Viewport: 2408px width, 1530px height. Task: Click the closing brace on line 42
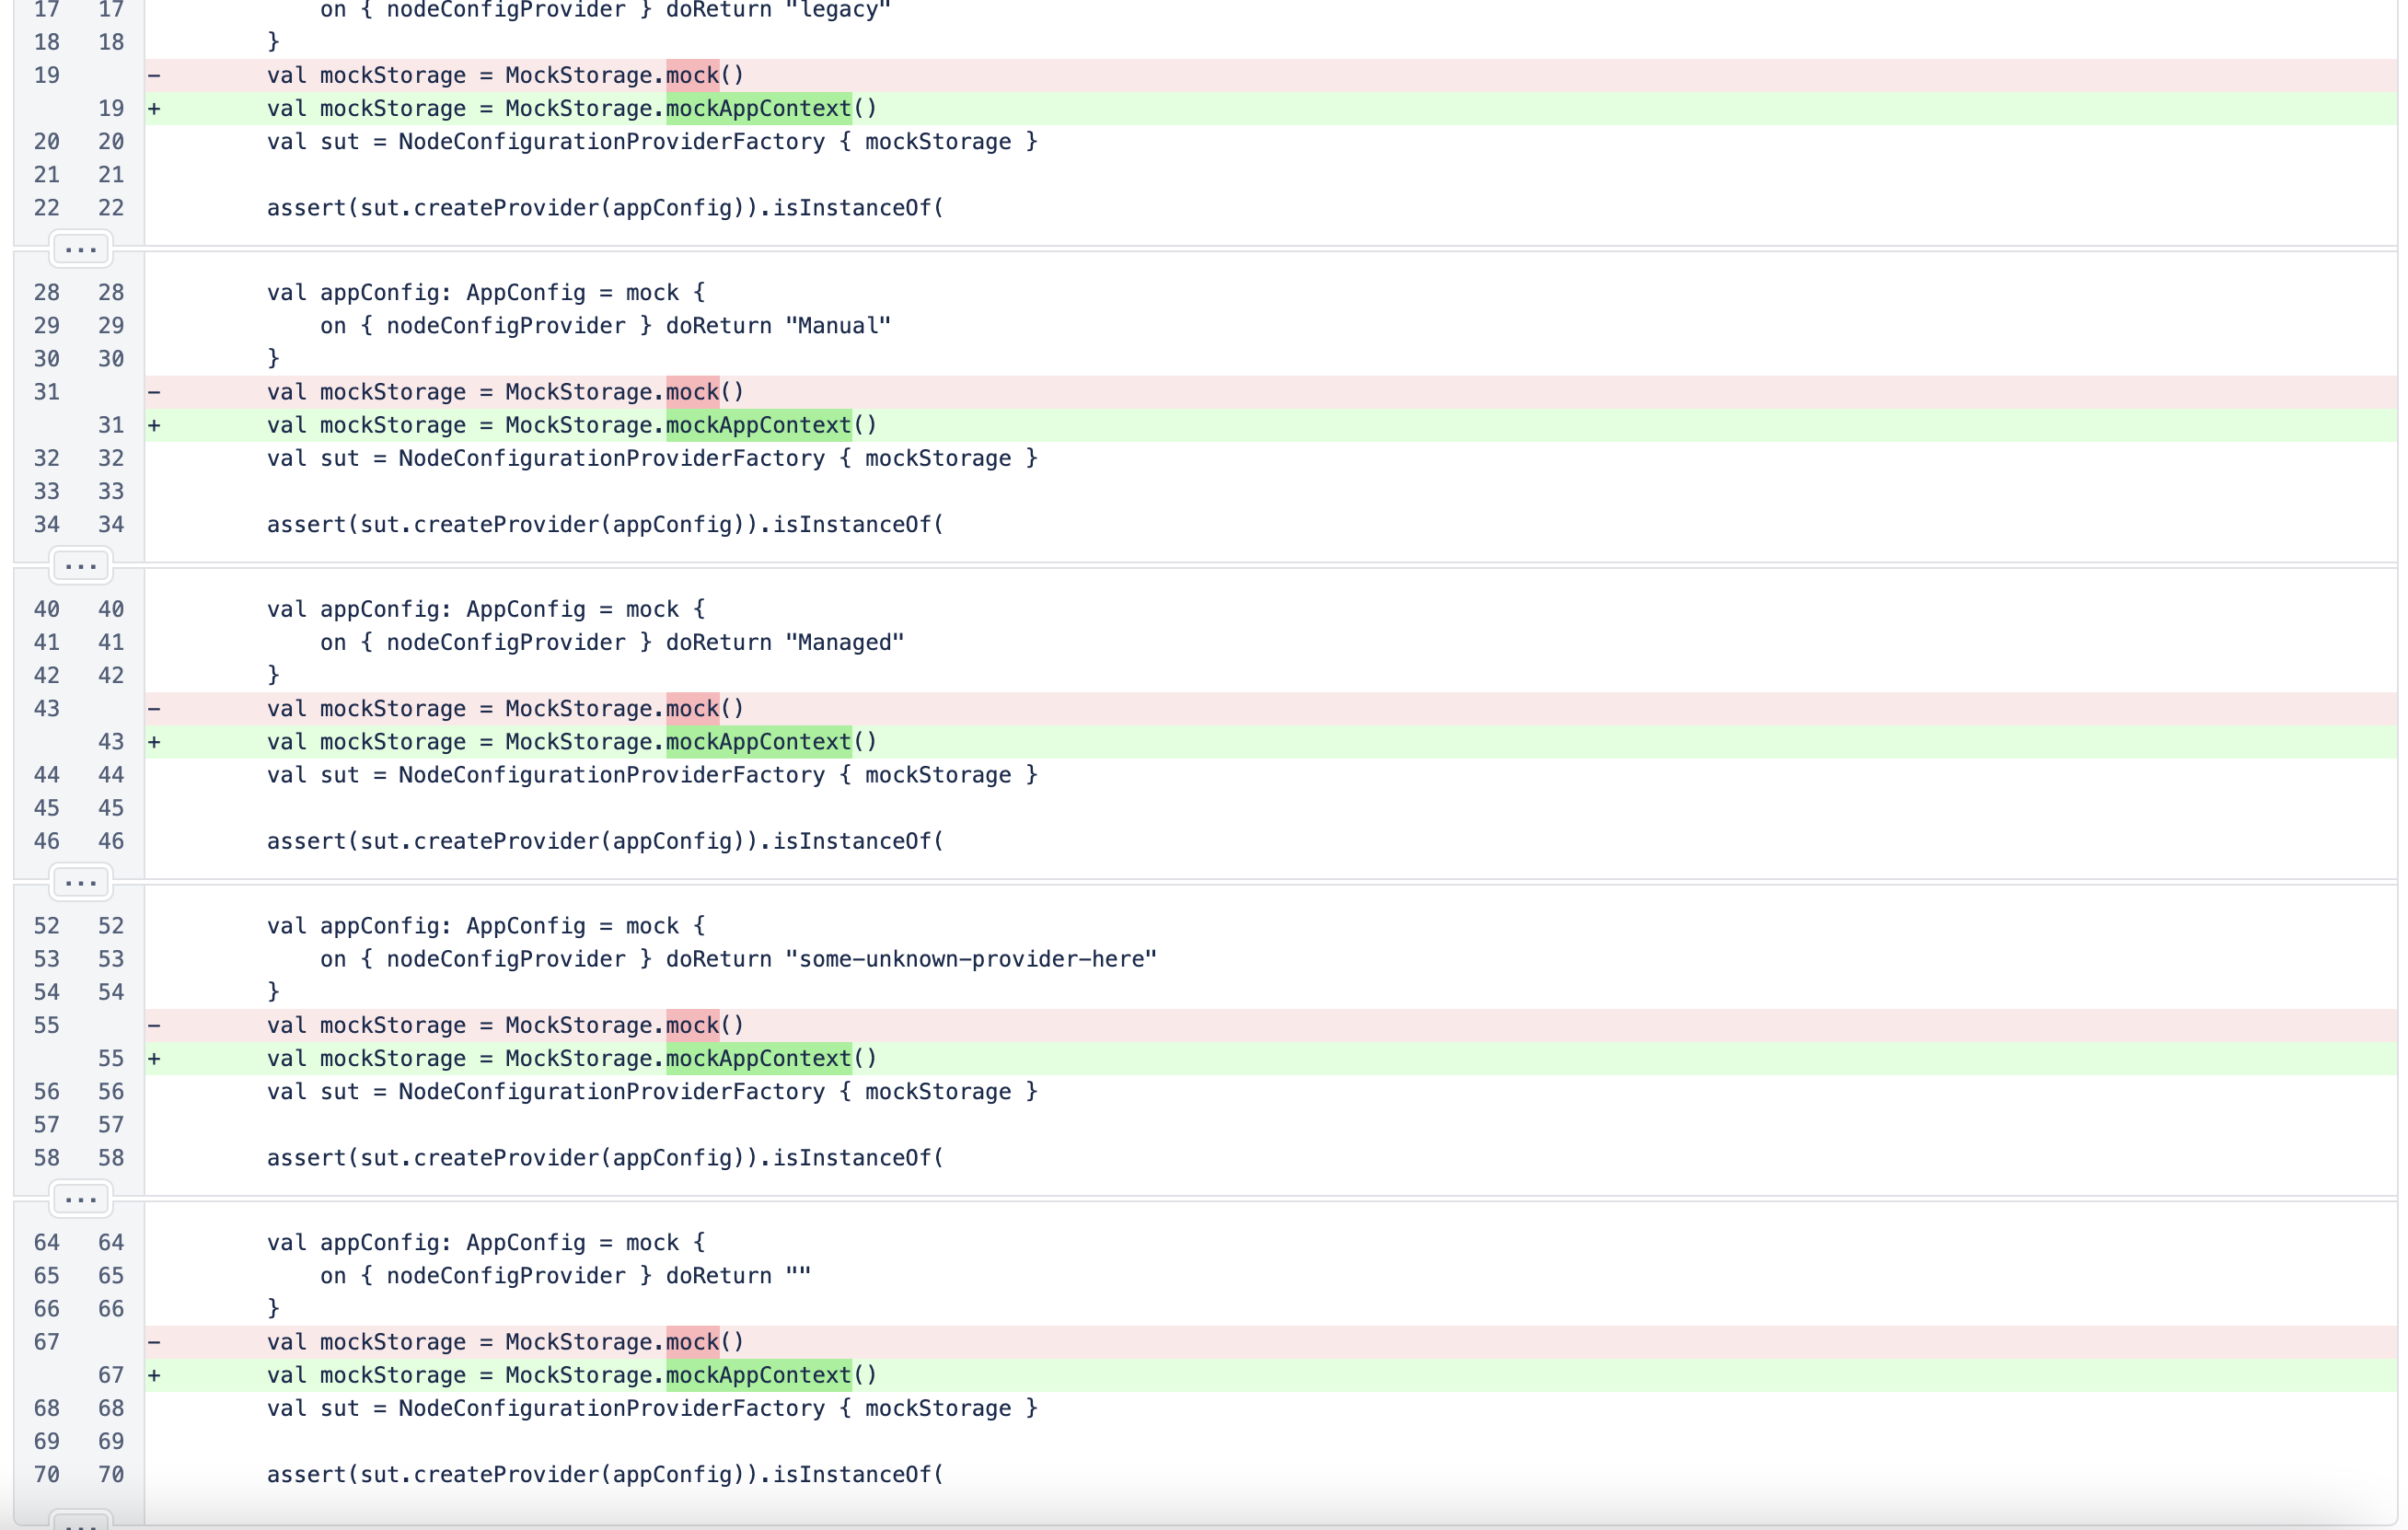273,675
